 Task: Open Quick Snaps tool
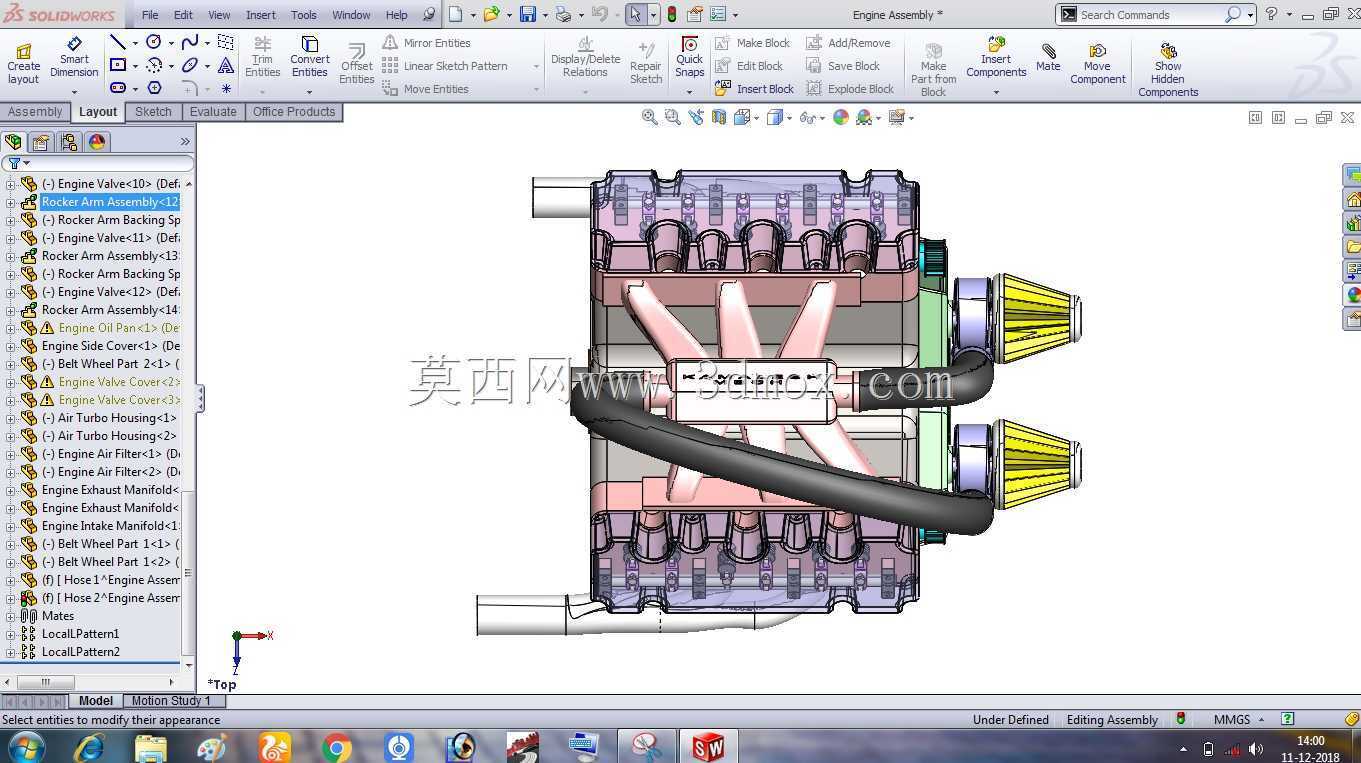pyautogui.click(x=689, y=58)
